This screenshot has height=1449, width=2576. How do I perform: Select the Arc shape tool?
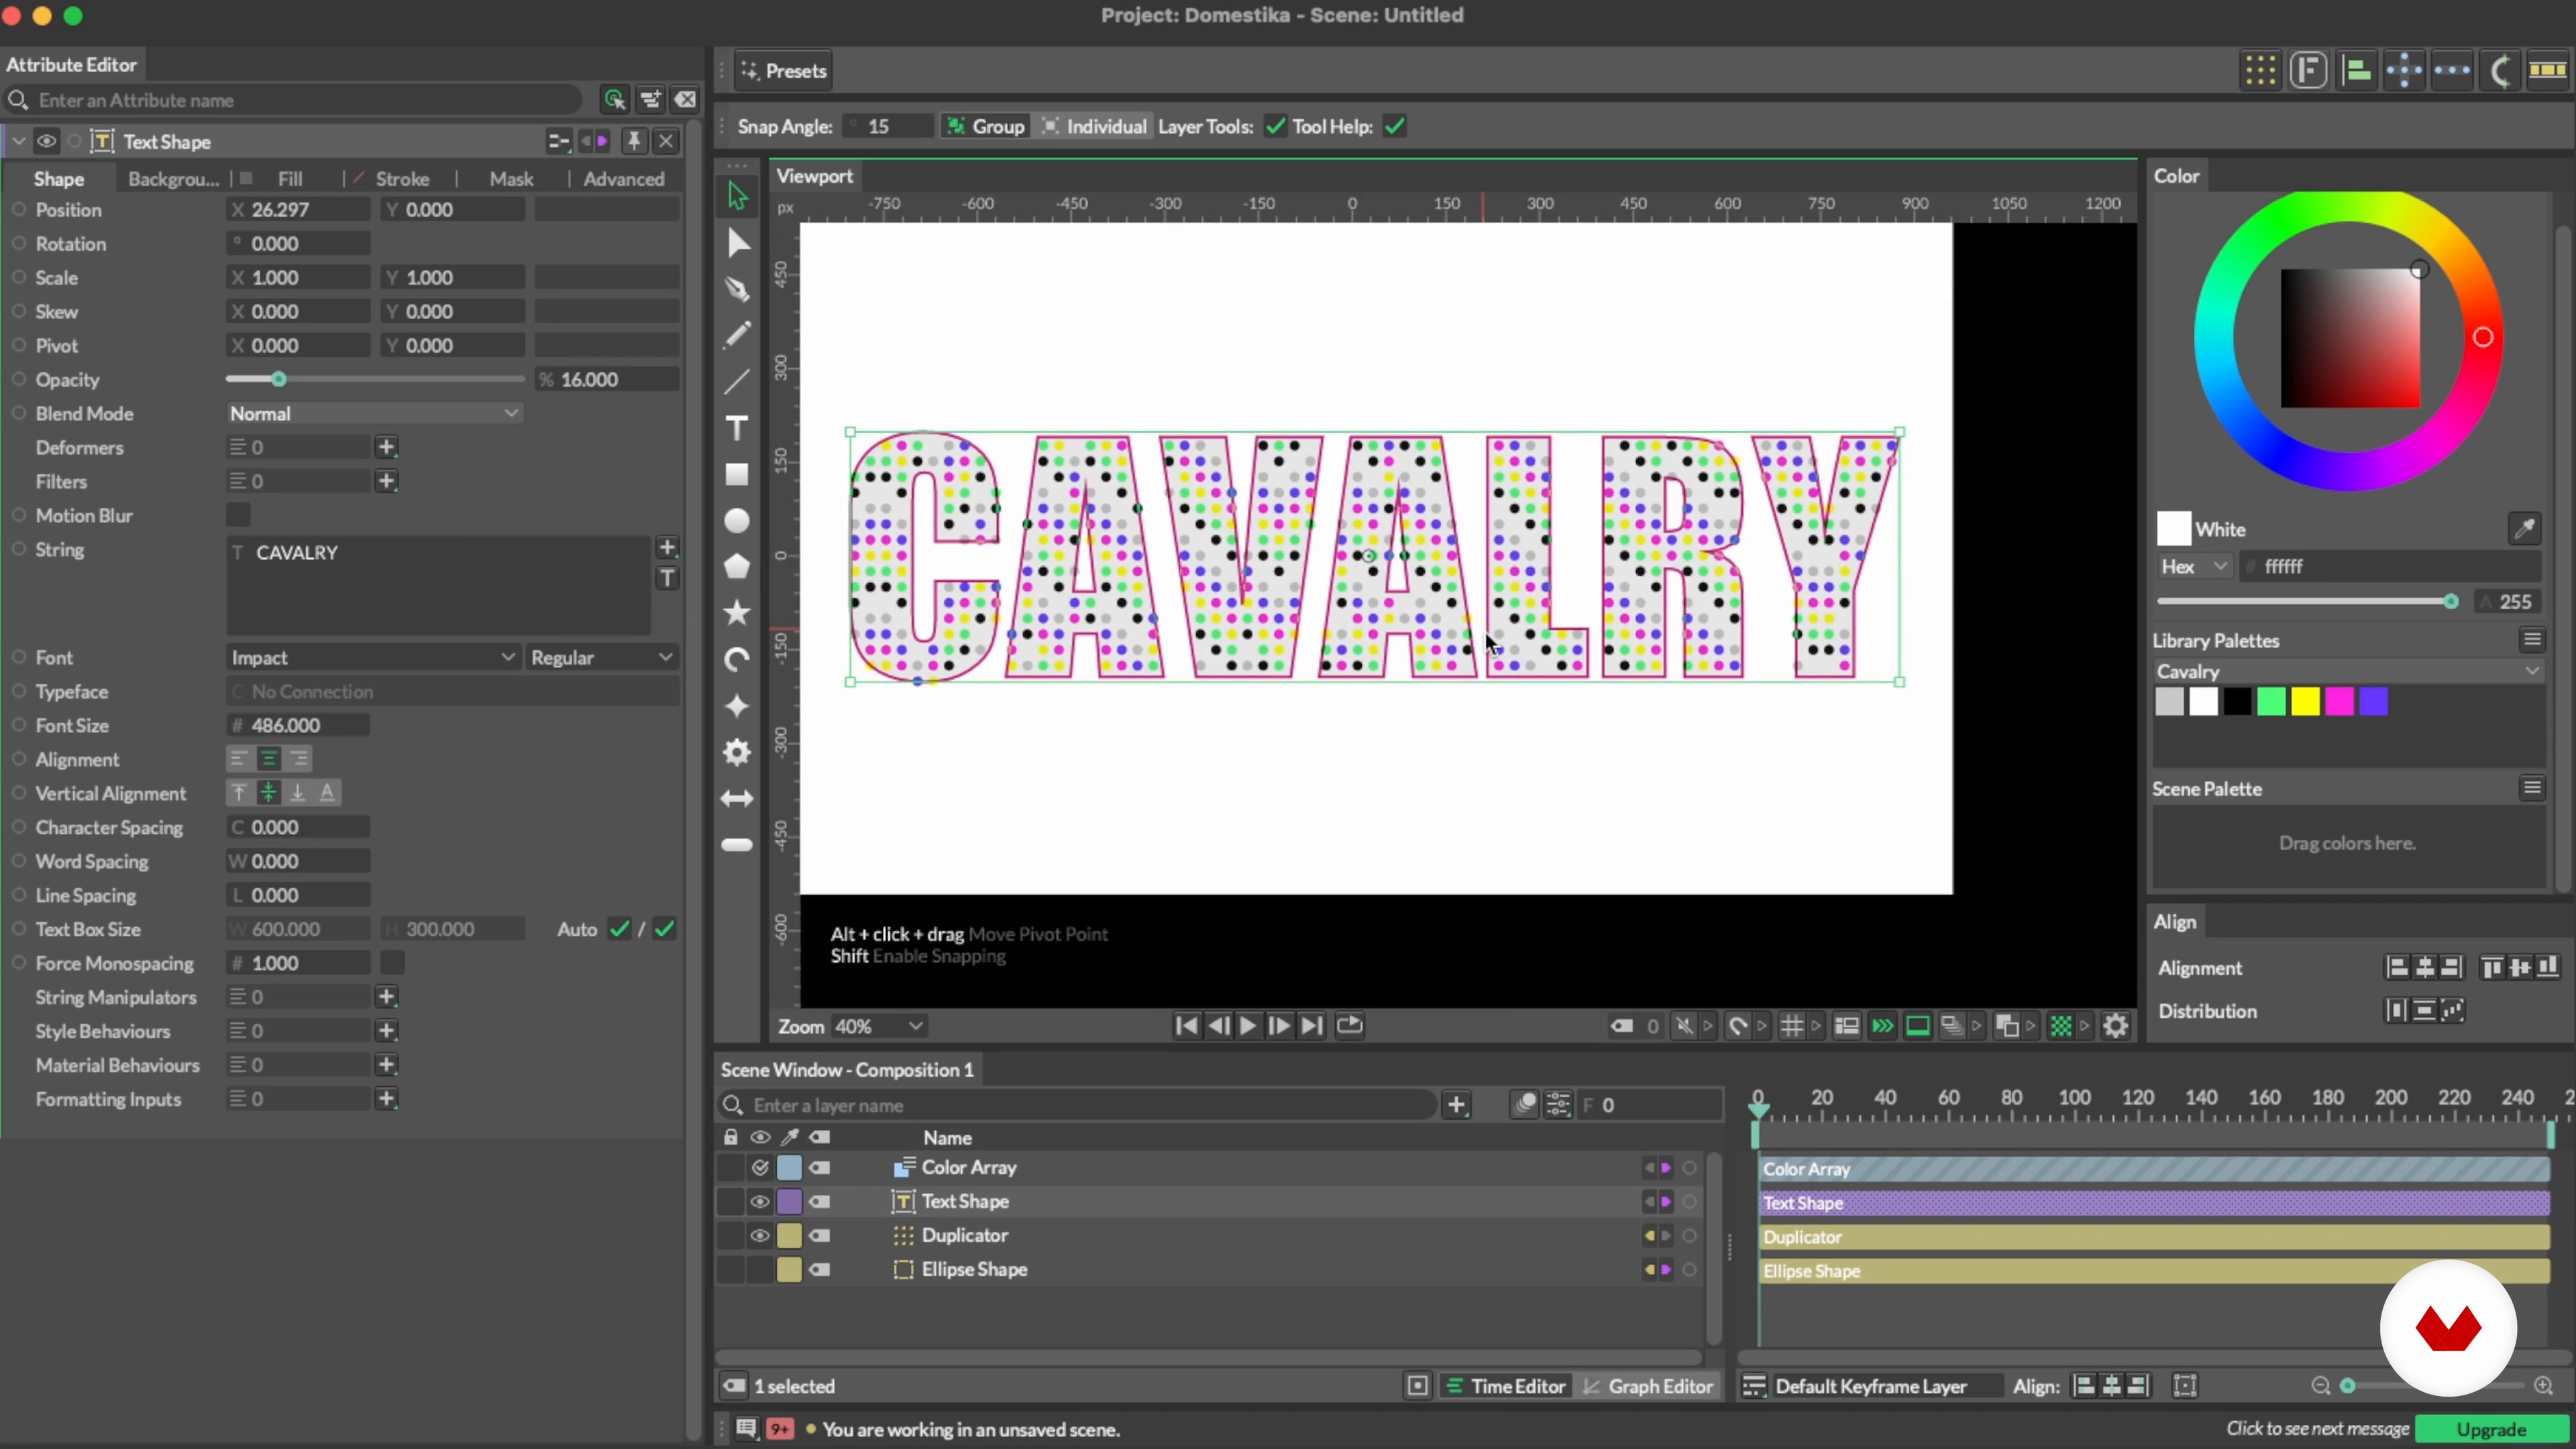pos(737,660)
